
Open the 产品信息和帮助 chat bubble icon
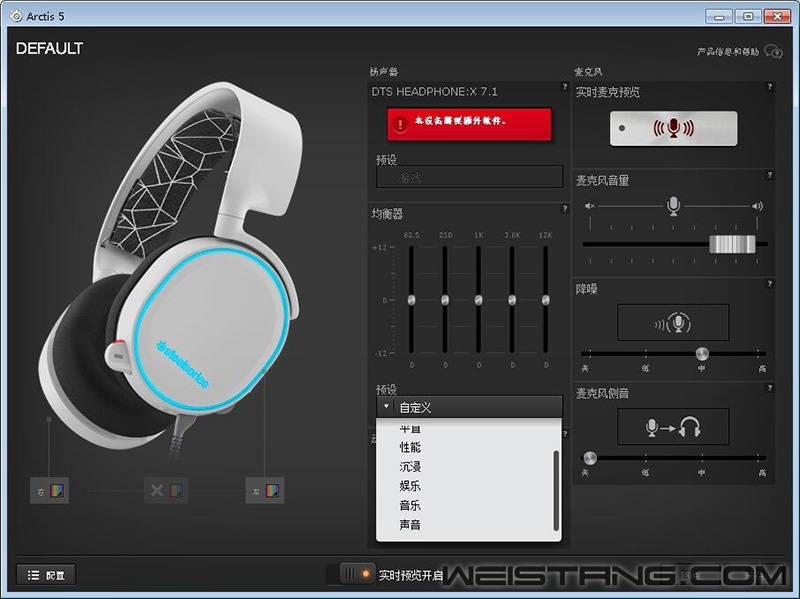coord(773,52)
